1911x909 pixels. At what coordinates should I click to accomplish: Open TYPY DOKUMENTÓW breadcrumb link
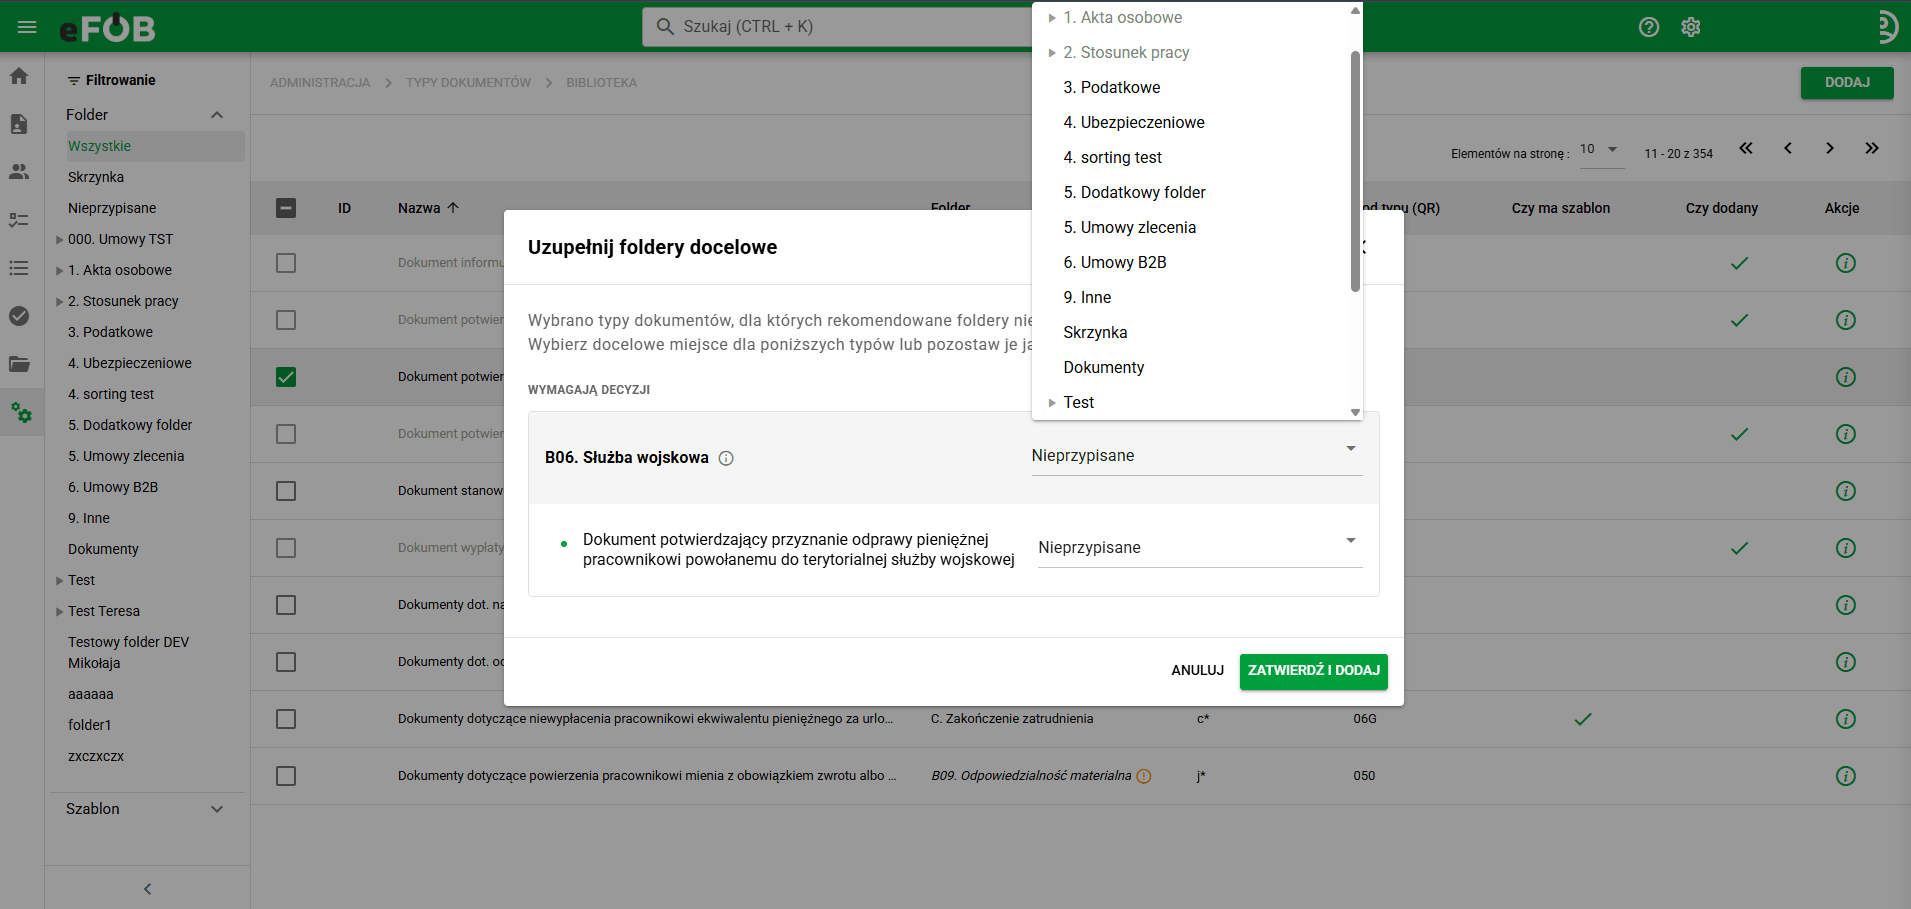468,83
